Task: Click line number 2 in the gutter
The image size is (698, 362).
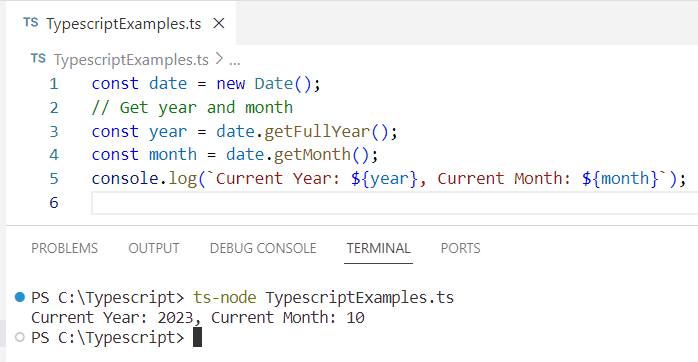Action: pyautogui.click(x=54, y=108)
